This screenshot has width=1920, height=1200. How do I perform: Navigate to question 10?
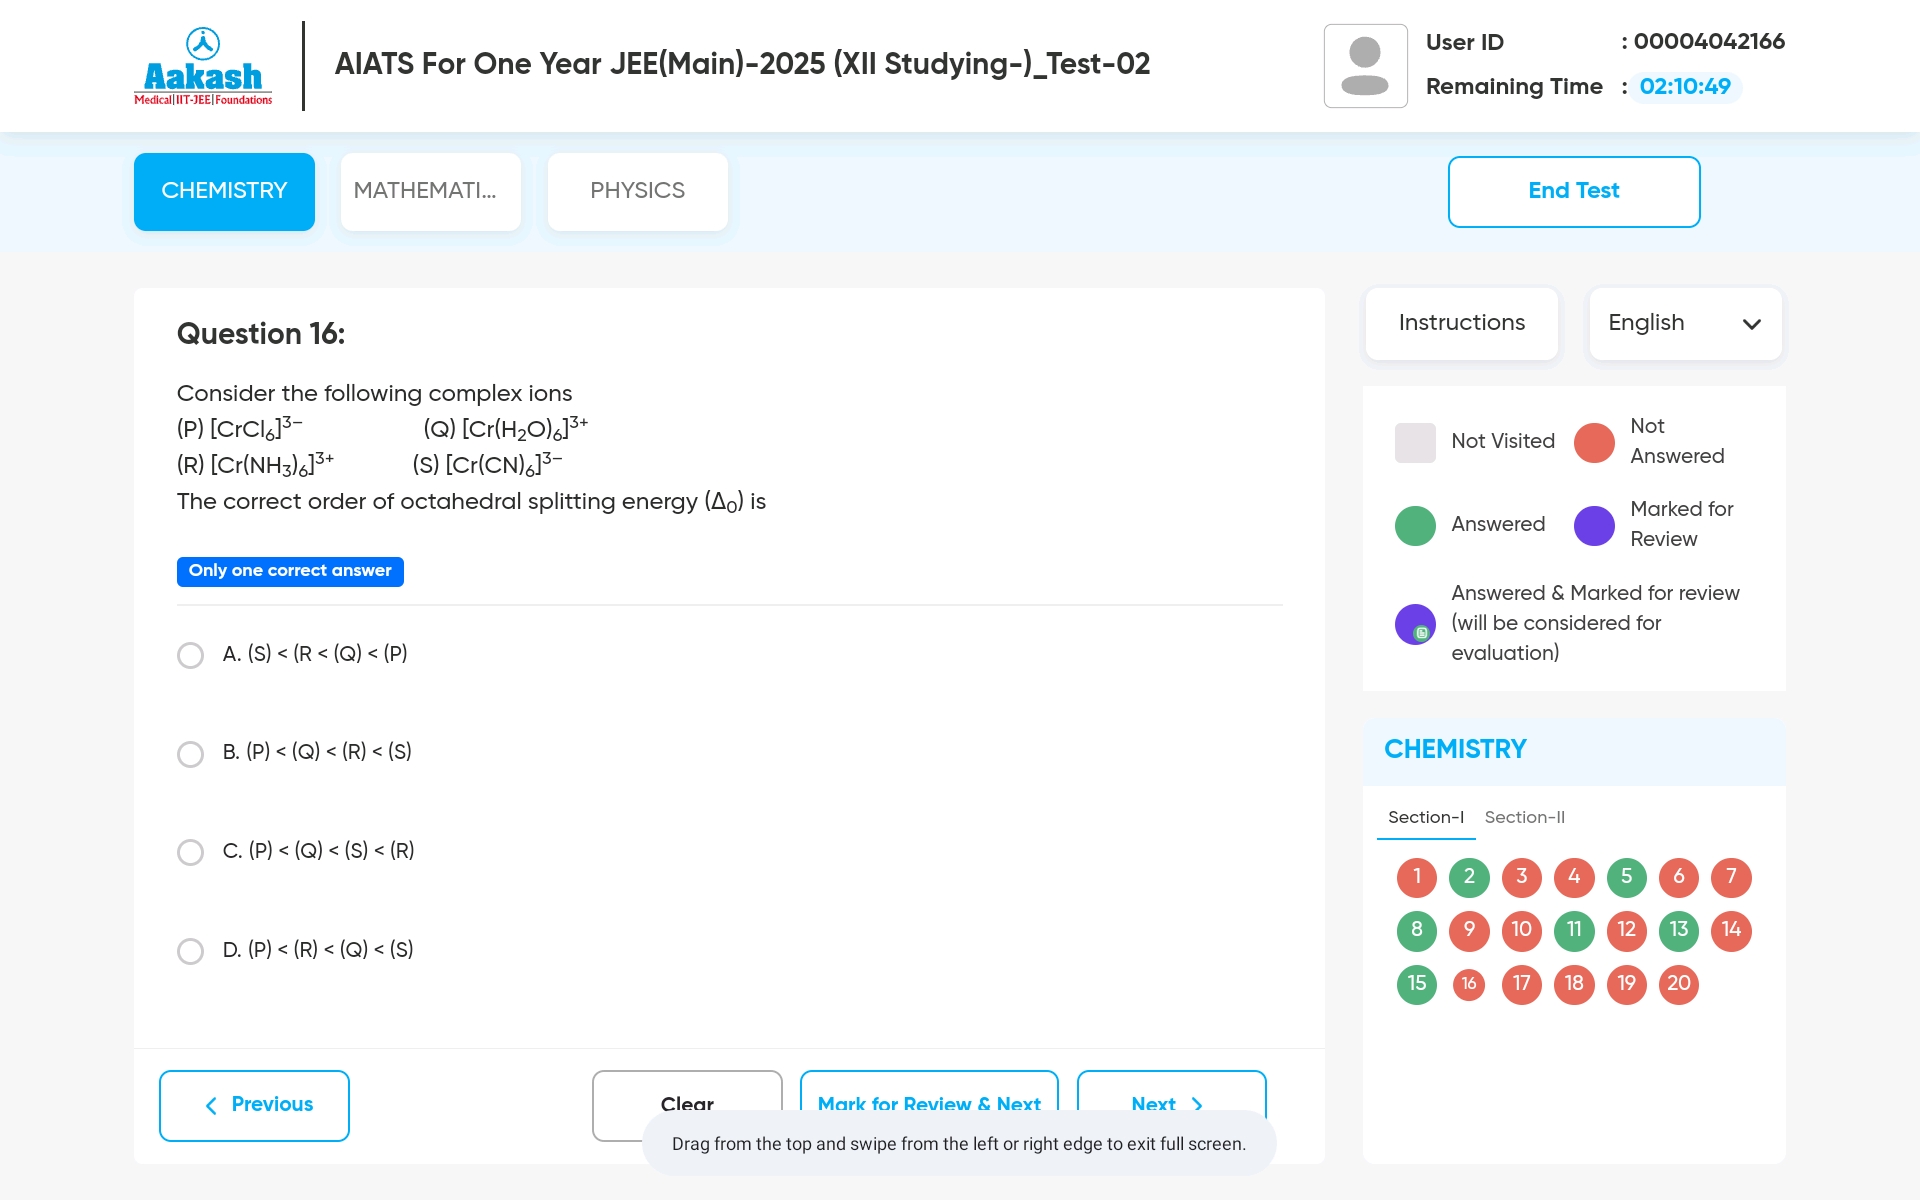point(1522,931)
